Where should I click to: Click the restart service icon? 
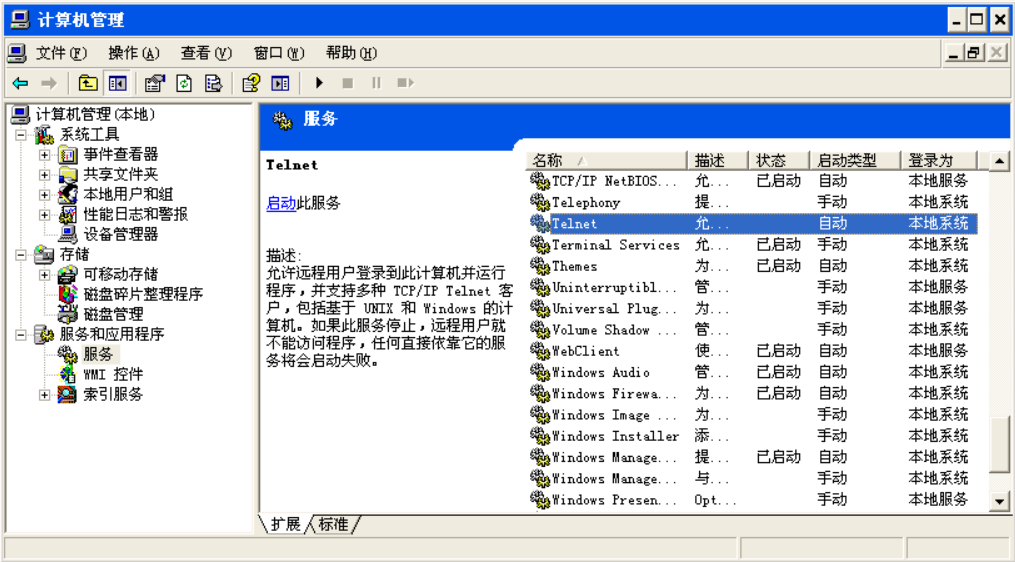point(405,83)
